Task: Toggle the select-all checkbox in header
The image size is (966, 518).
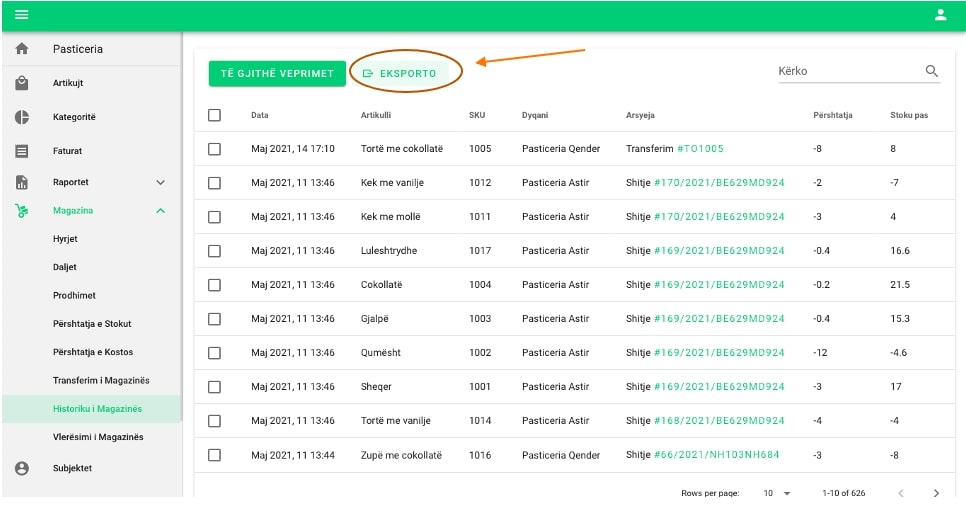Action: (x=214, y=115)
